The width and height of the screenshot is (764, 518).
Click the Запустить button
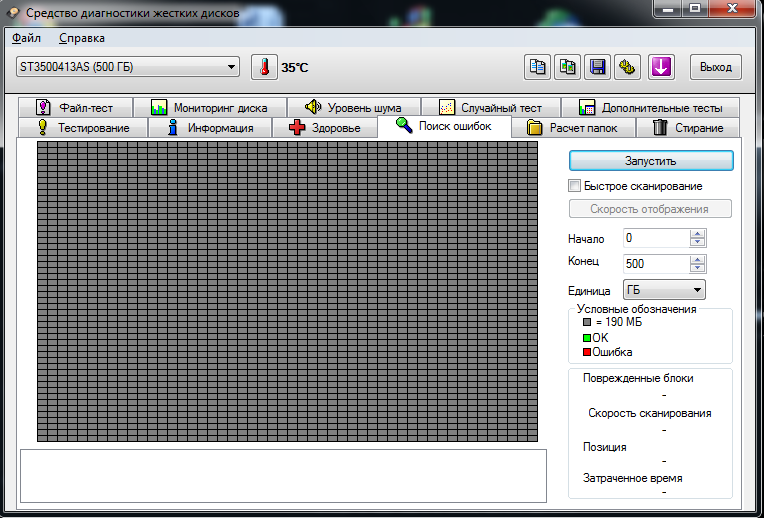(651, 161)
